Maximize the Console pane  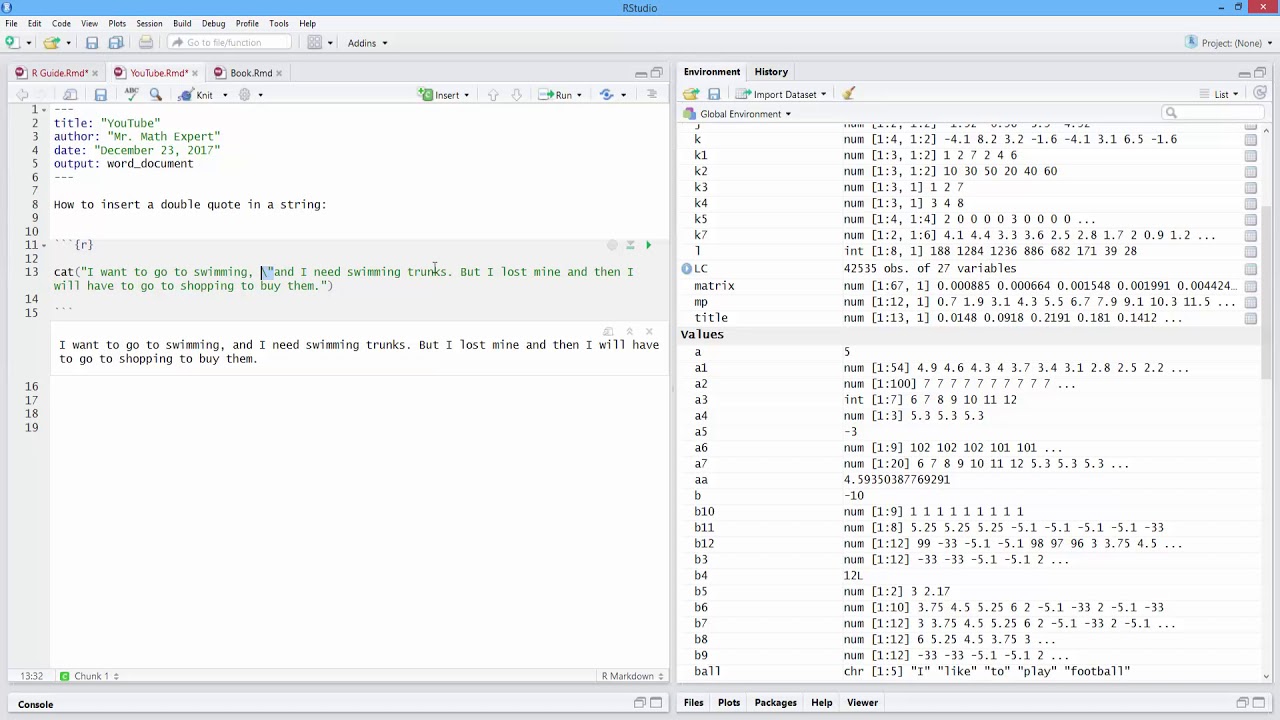[657, 703]
